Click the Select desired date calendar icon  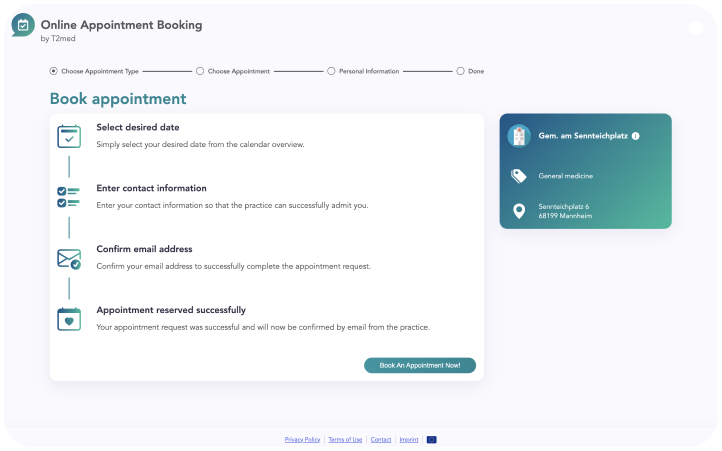pyautogui.click(x=69, y=136)
